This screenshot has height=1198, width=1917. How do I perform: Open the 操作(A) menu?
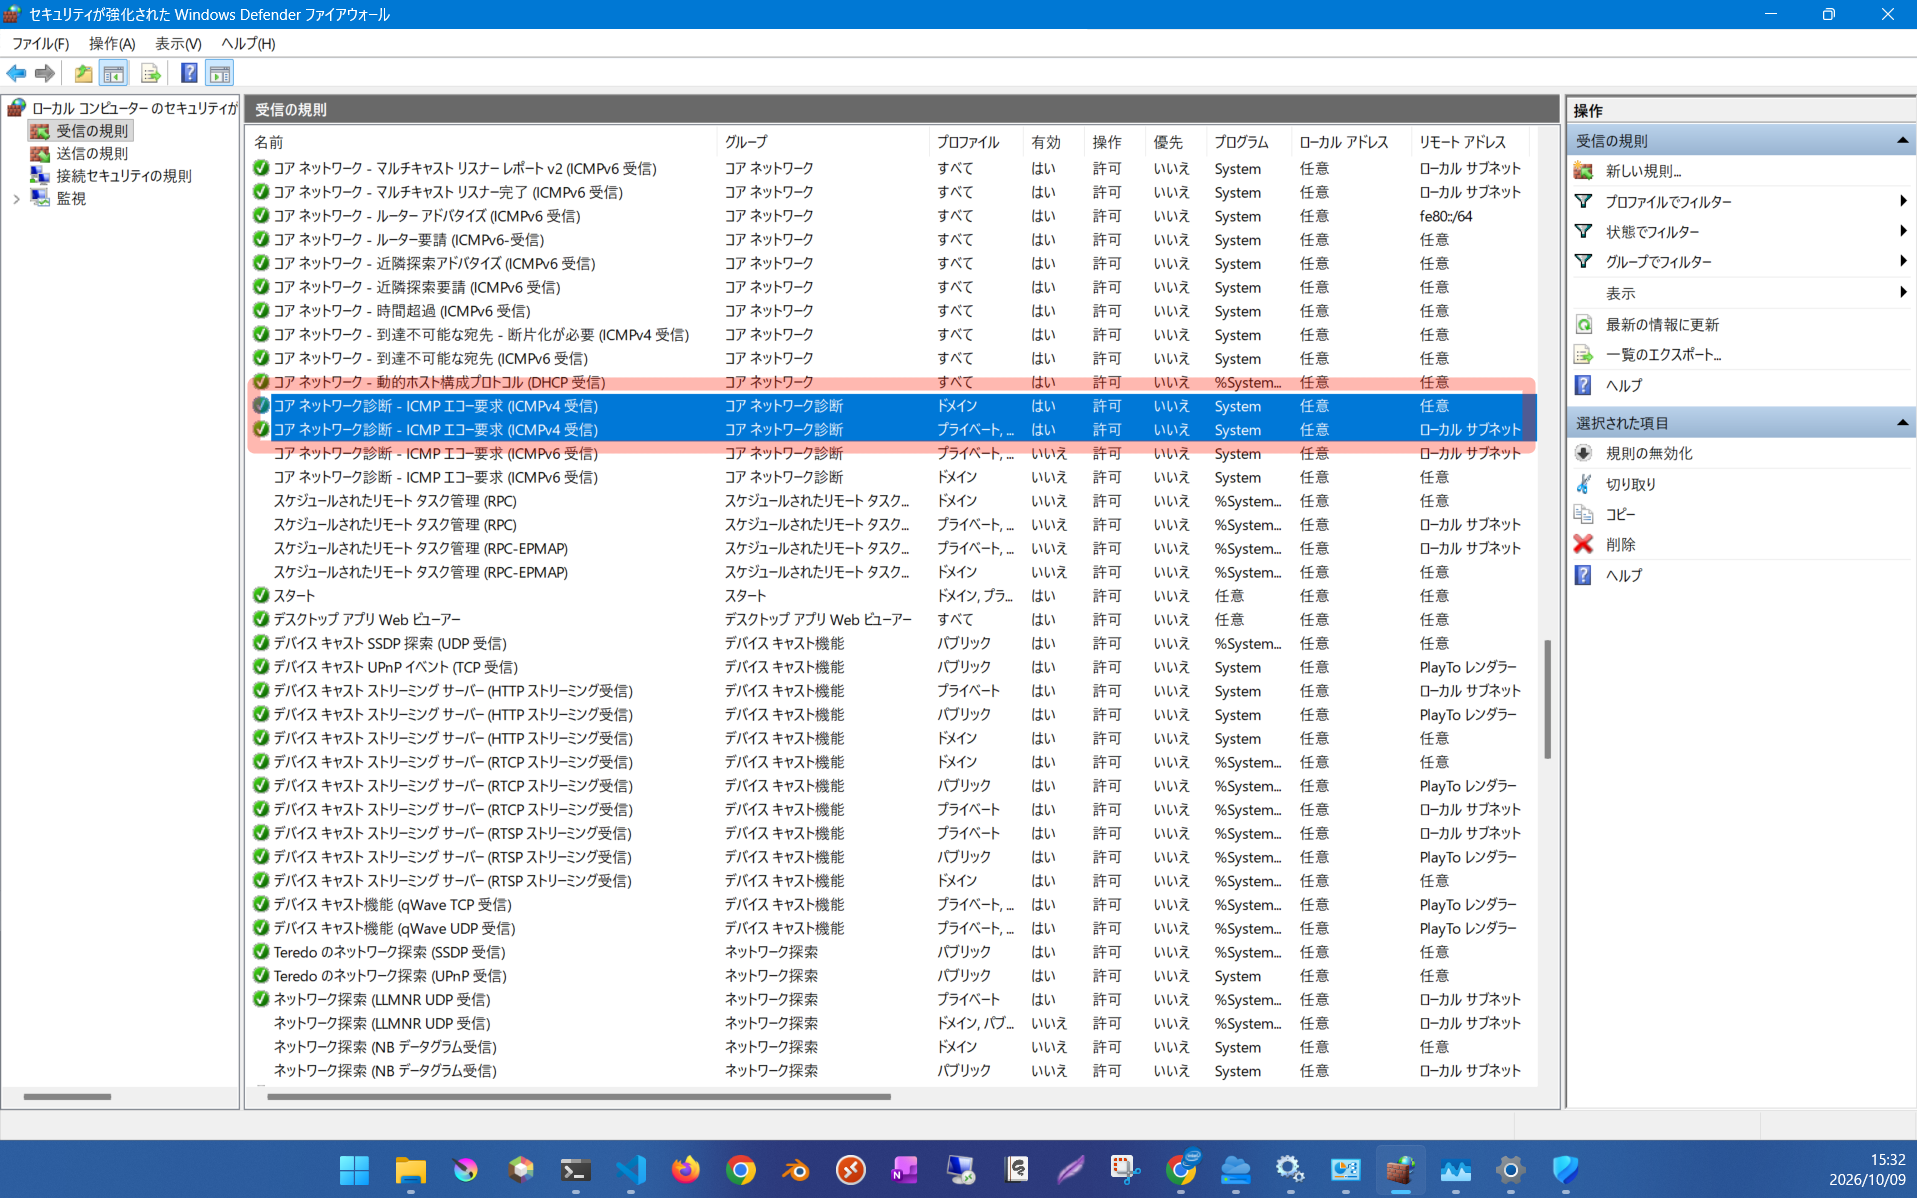(x=112, y=43)
